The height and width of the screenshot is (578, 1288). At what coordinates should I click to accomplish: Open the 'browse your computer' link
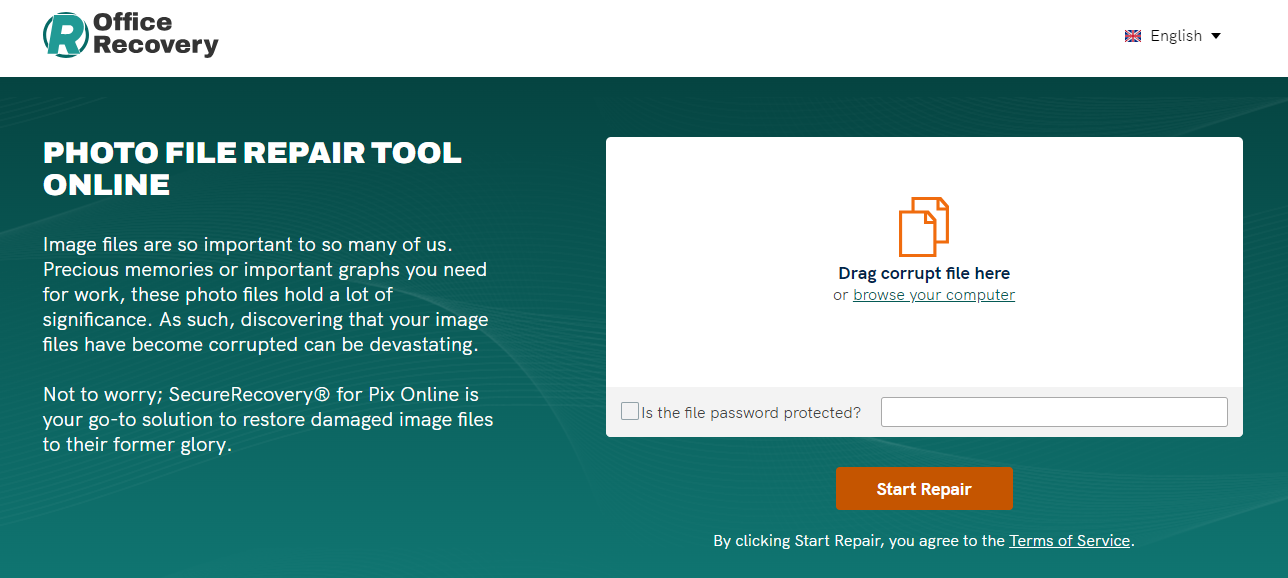(x=933, y=295)
